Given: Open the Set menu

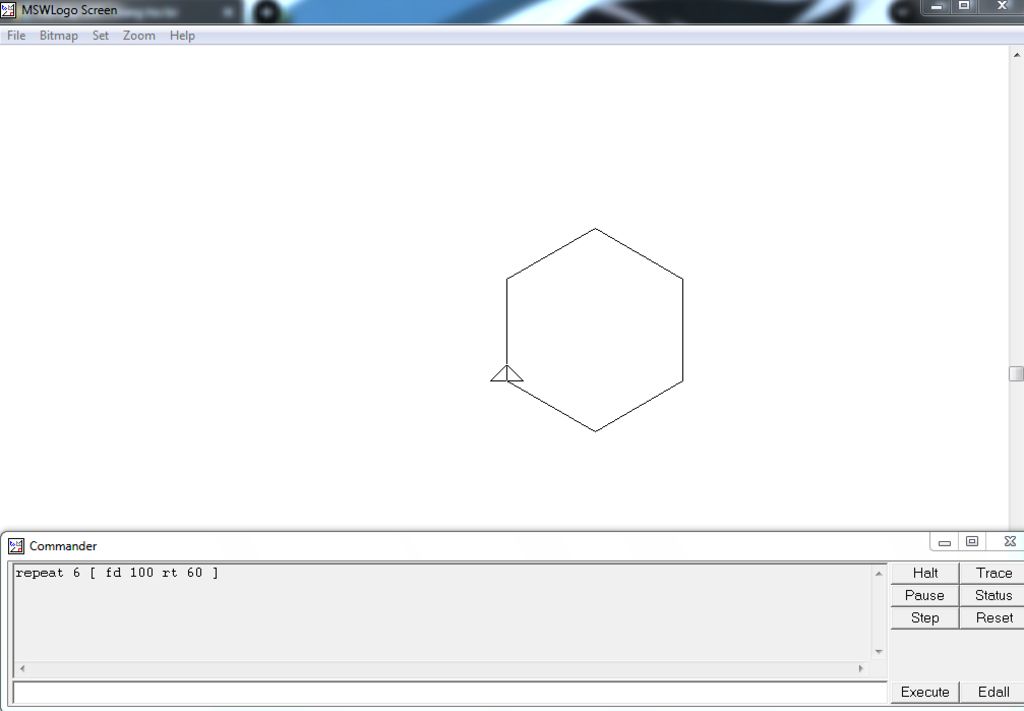Looking at the screenshot, I should (x=101, y=36).
